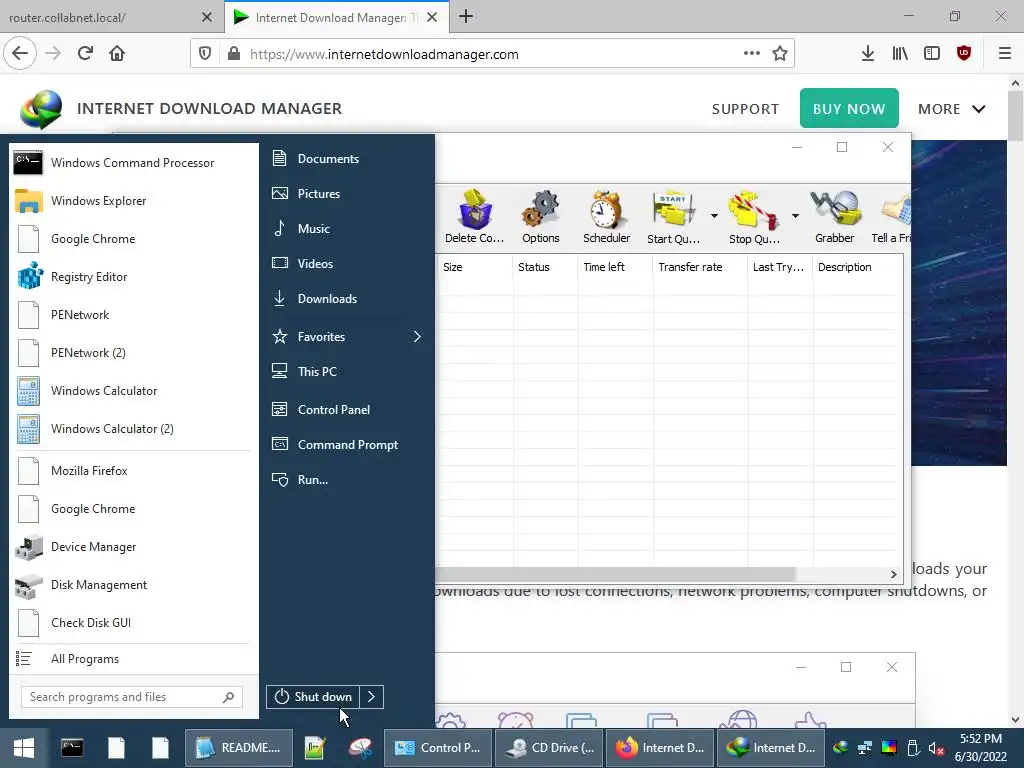The width and height of the screenshot is (1024, 768).
Task: Switch to README taskbar window
Action: (238, 748)
